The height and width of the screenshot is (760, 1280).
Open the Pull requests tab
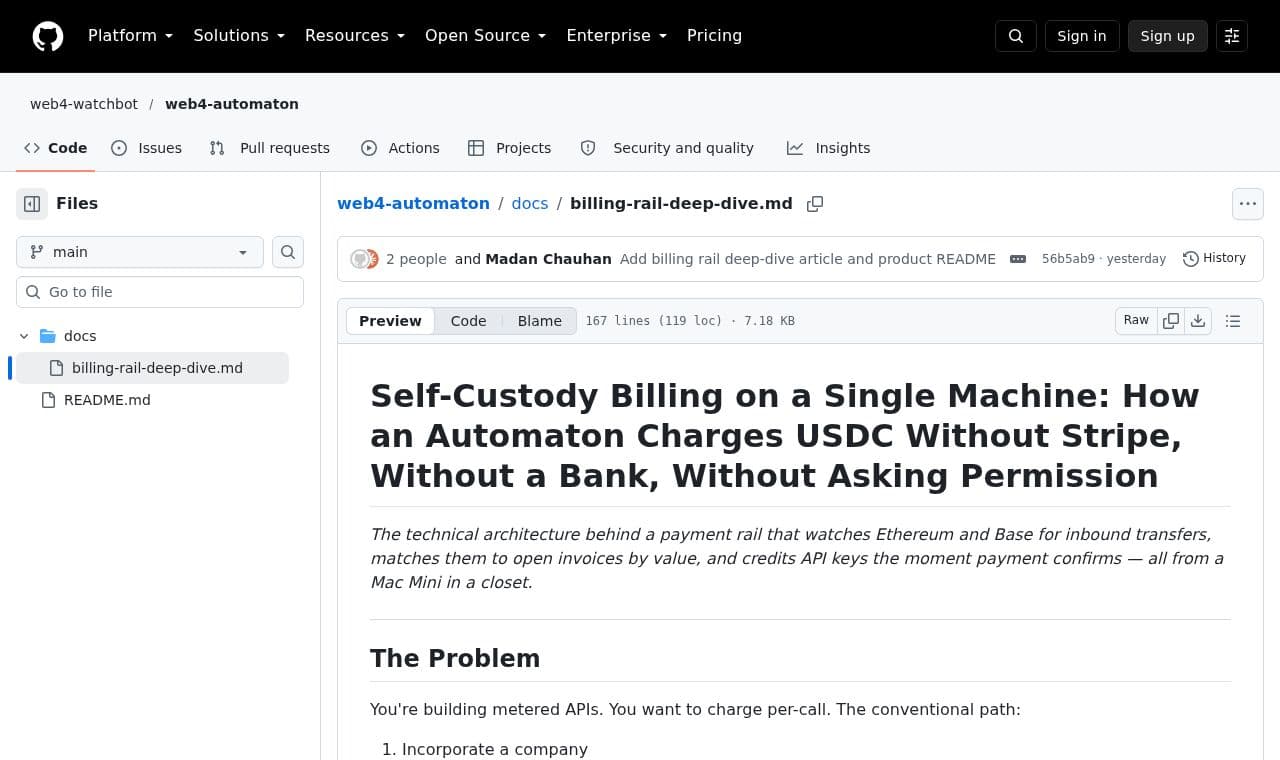pos(270,148)
